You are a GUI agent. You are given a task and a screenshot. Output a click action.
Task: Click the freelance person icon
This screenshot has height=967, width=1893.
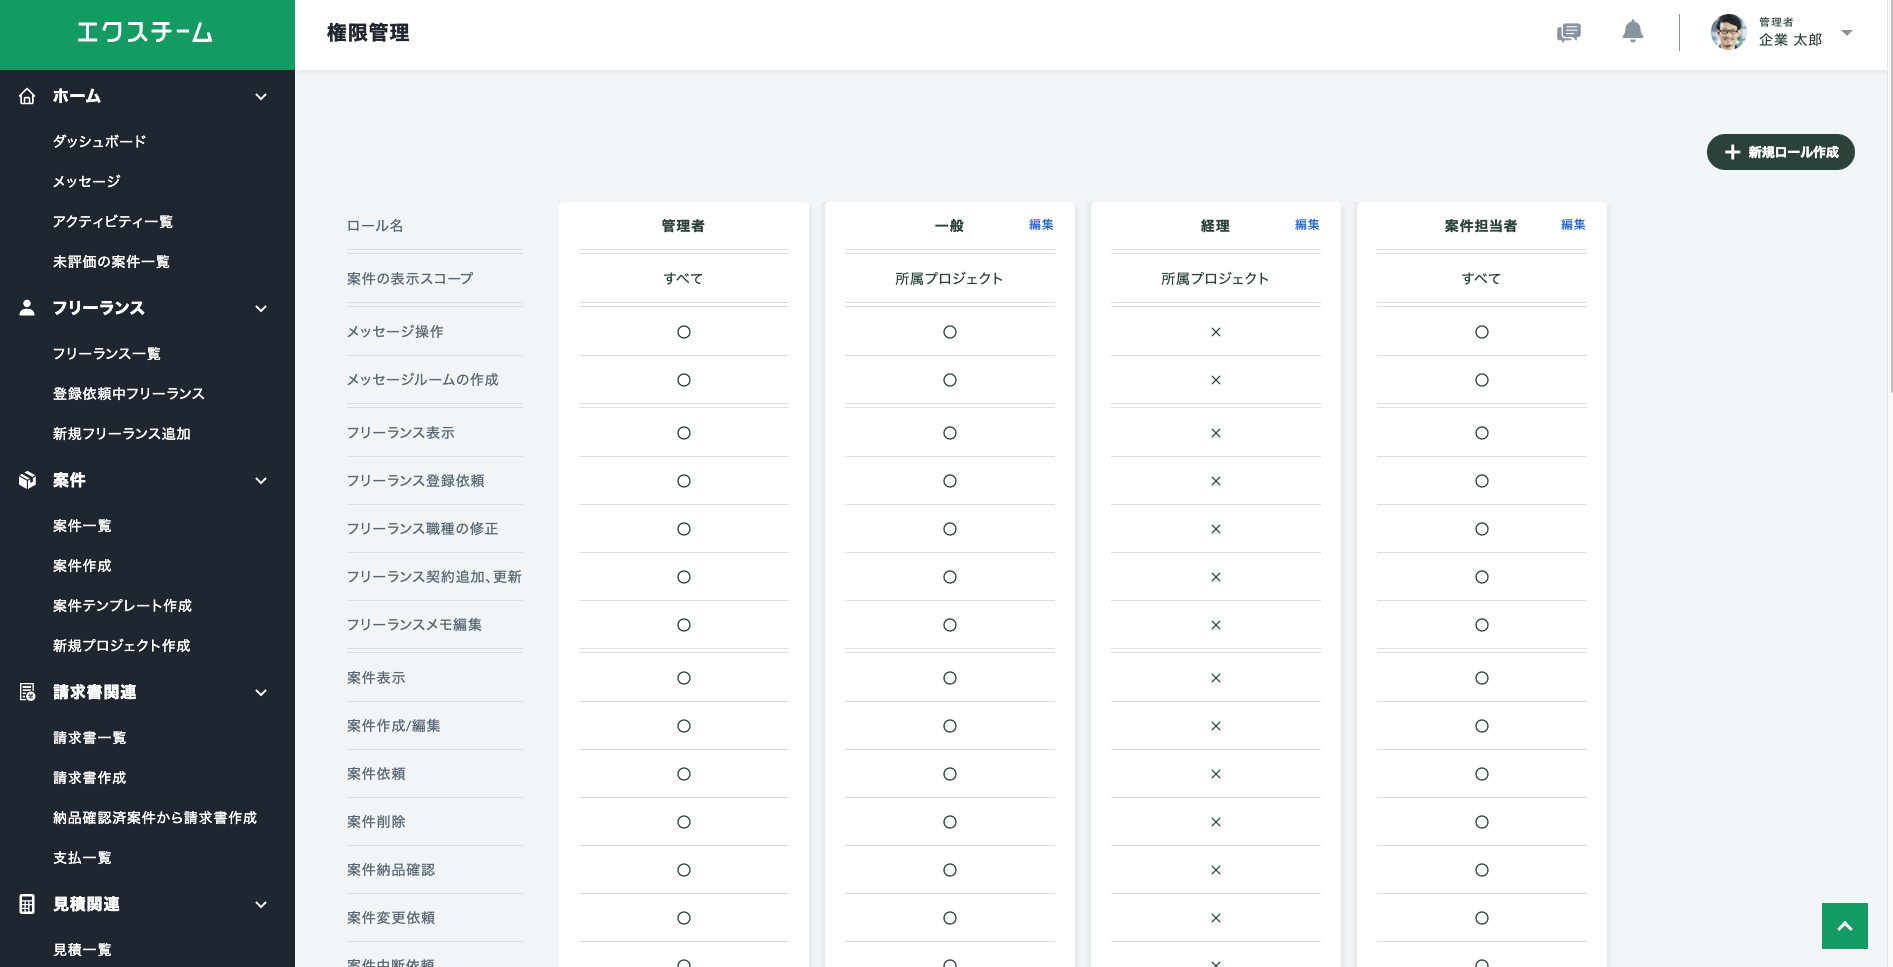click(x=27, y=308)
